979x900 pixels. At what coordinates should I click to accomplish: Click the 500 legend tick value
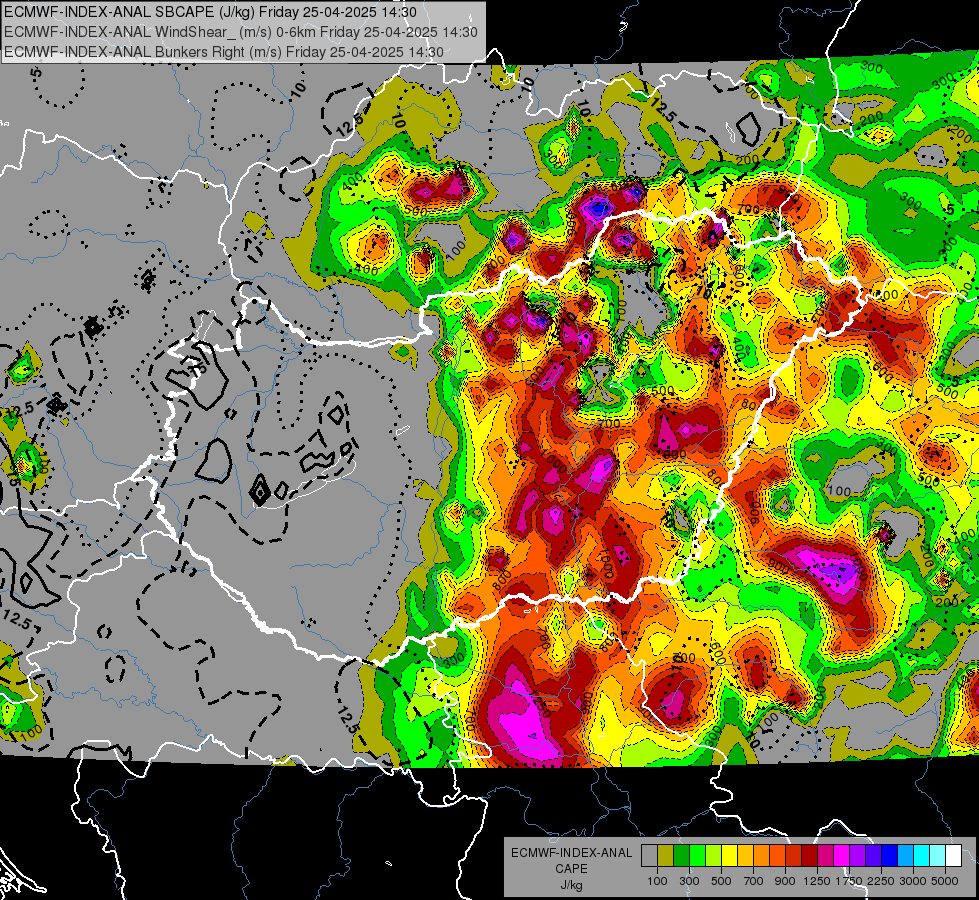point(721,881)
